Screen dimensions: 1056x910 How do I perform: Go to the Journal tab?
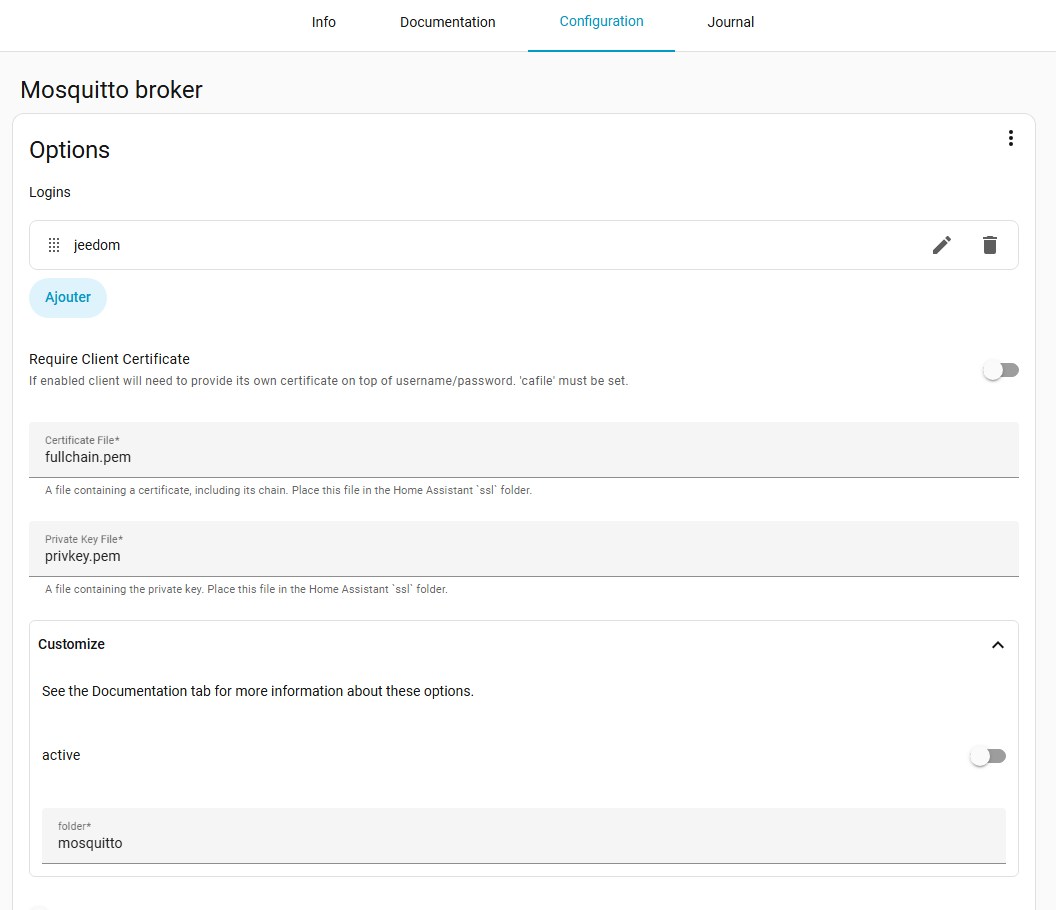tap(731, 22)
